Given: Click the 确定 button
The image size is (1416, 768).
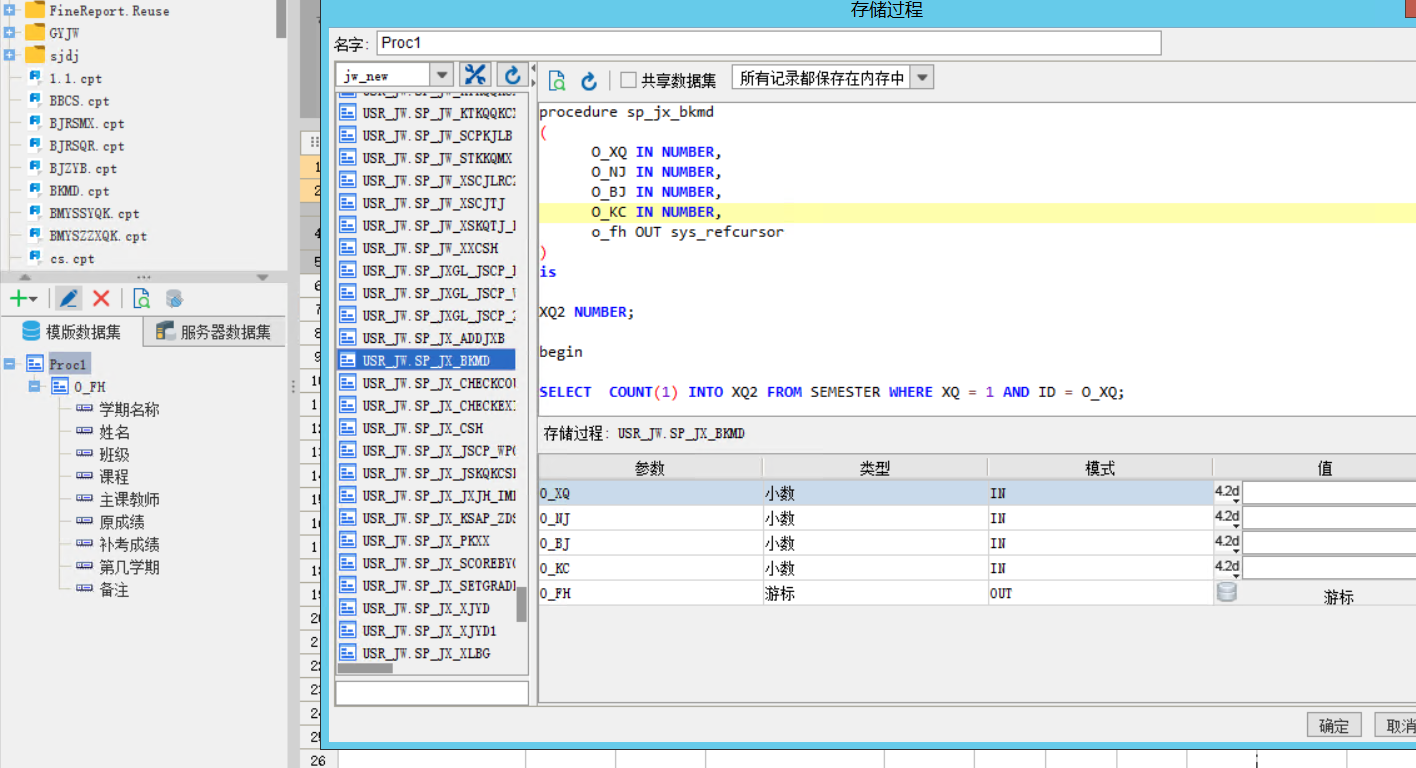Looking at the screenshot, I should pyautogui.click(x=1334, y=726).
